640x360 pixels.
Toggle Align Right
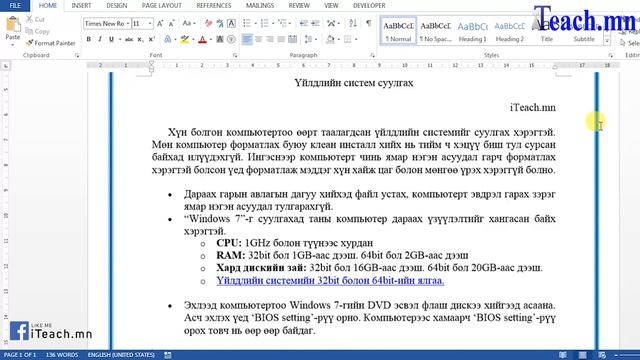coord(270,40)
